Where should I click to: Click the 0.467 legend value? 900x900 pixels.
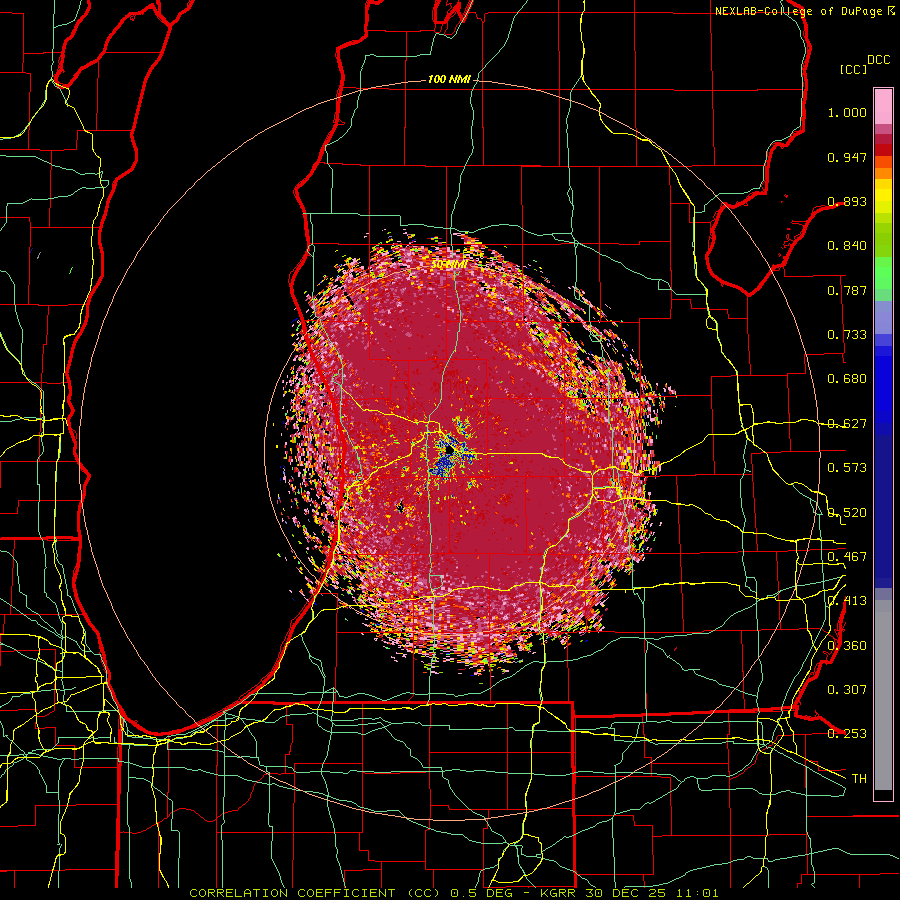coord(847,557)
